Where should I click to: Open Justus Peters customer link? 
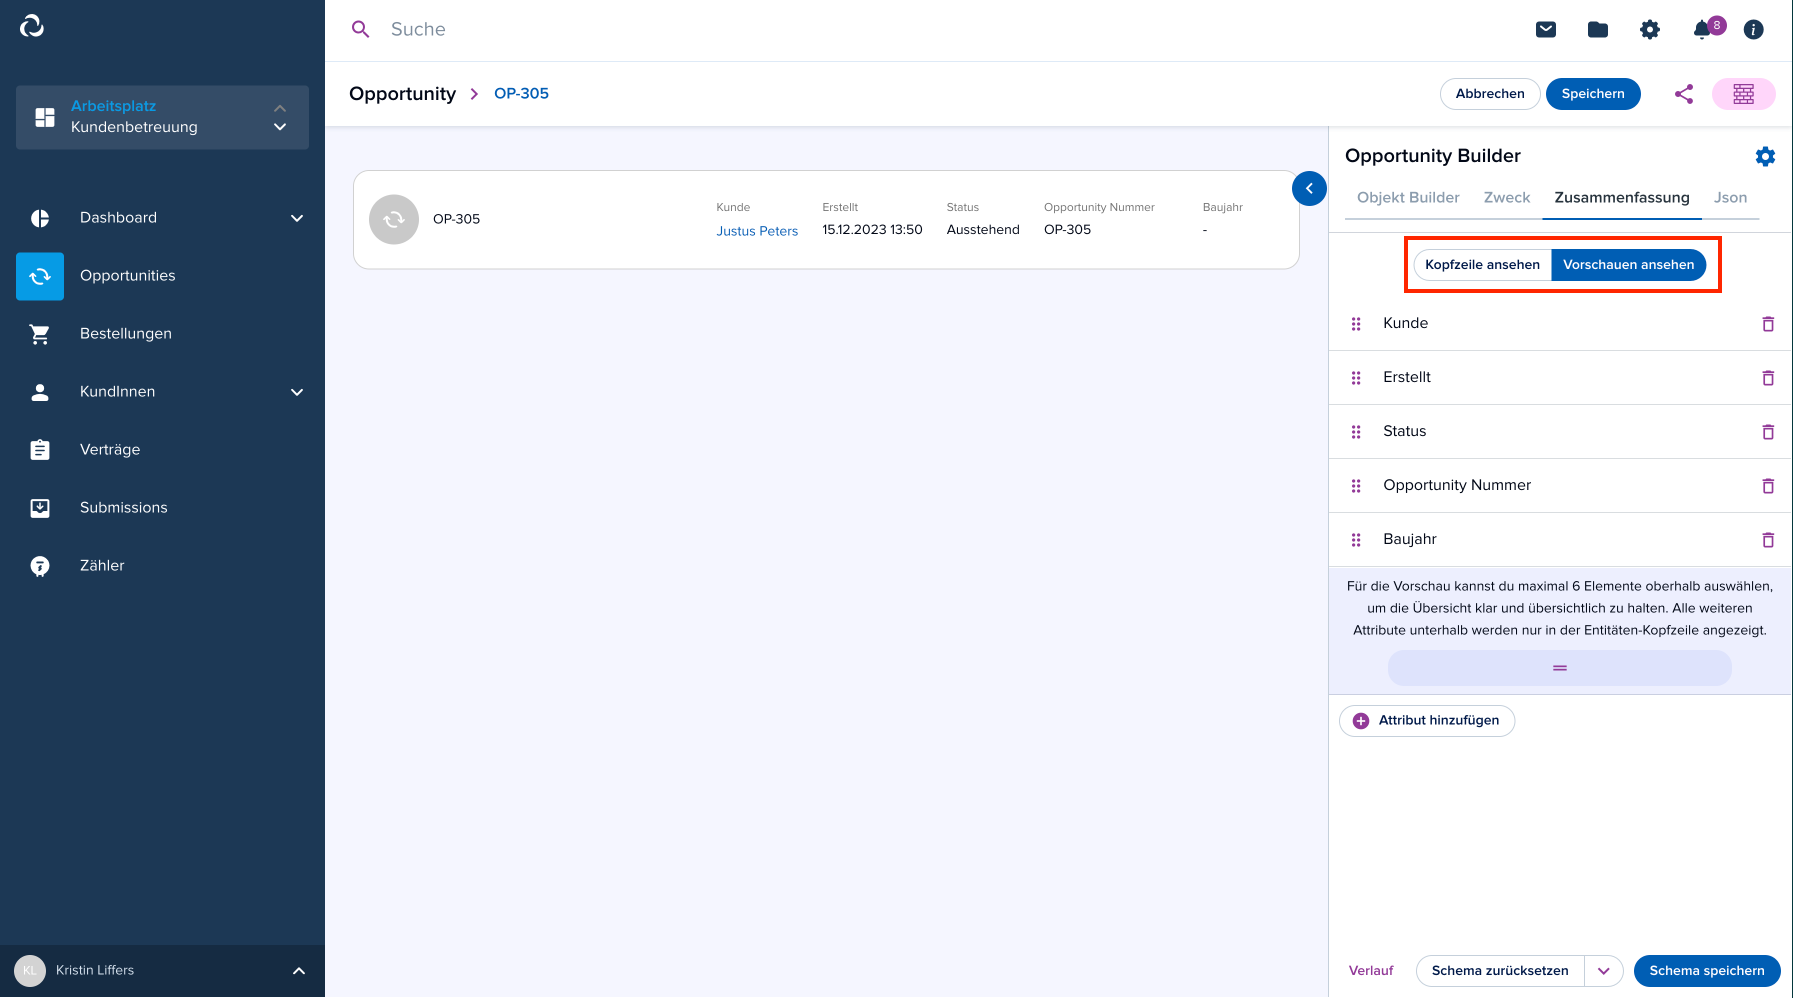(x=757, y=231)
